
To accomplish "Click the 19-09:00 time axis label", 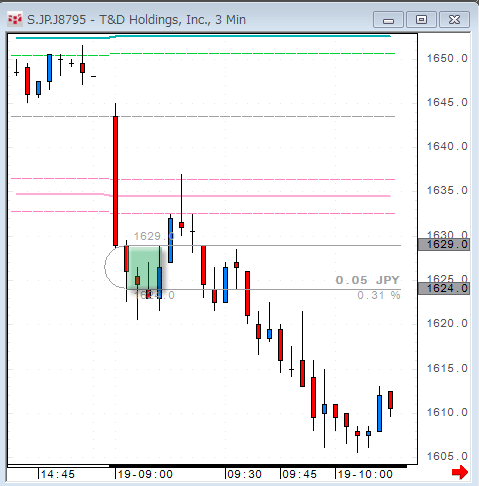I will (145, 474).
